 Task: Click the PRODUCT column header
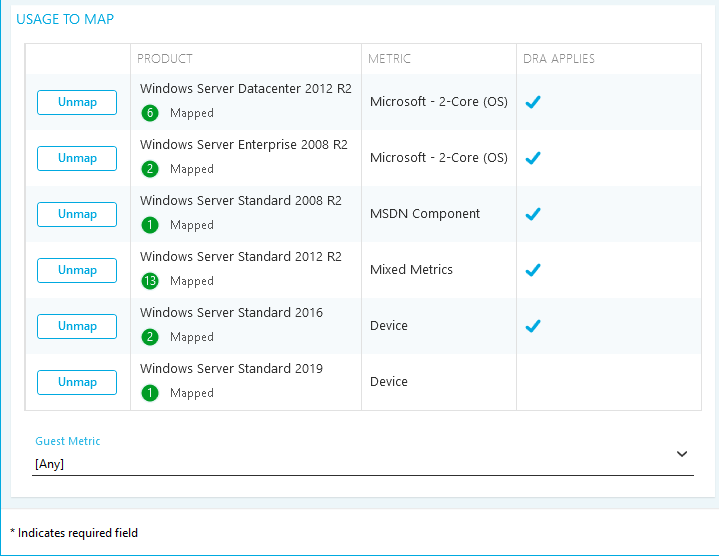click(165, 59)
